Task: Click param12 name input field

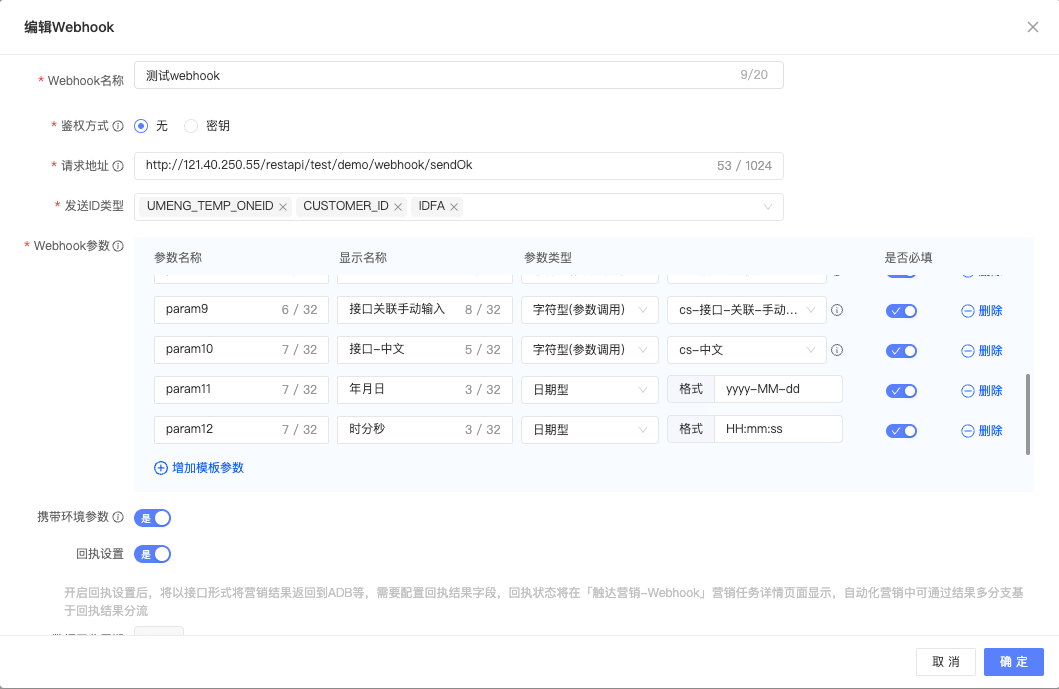Action: 241,430
